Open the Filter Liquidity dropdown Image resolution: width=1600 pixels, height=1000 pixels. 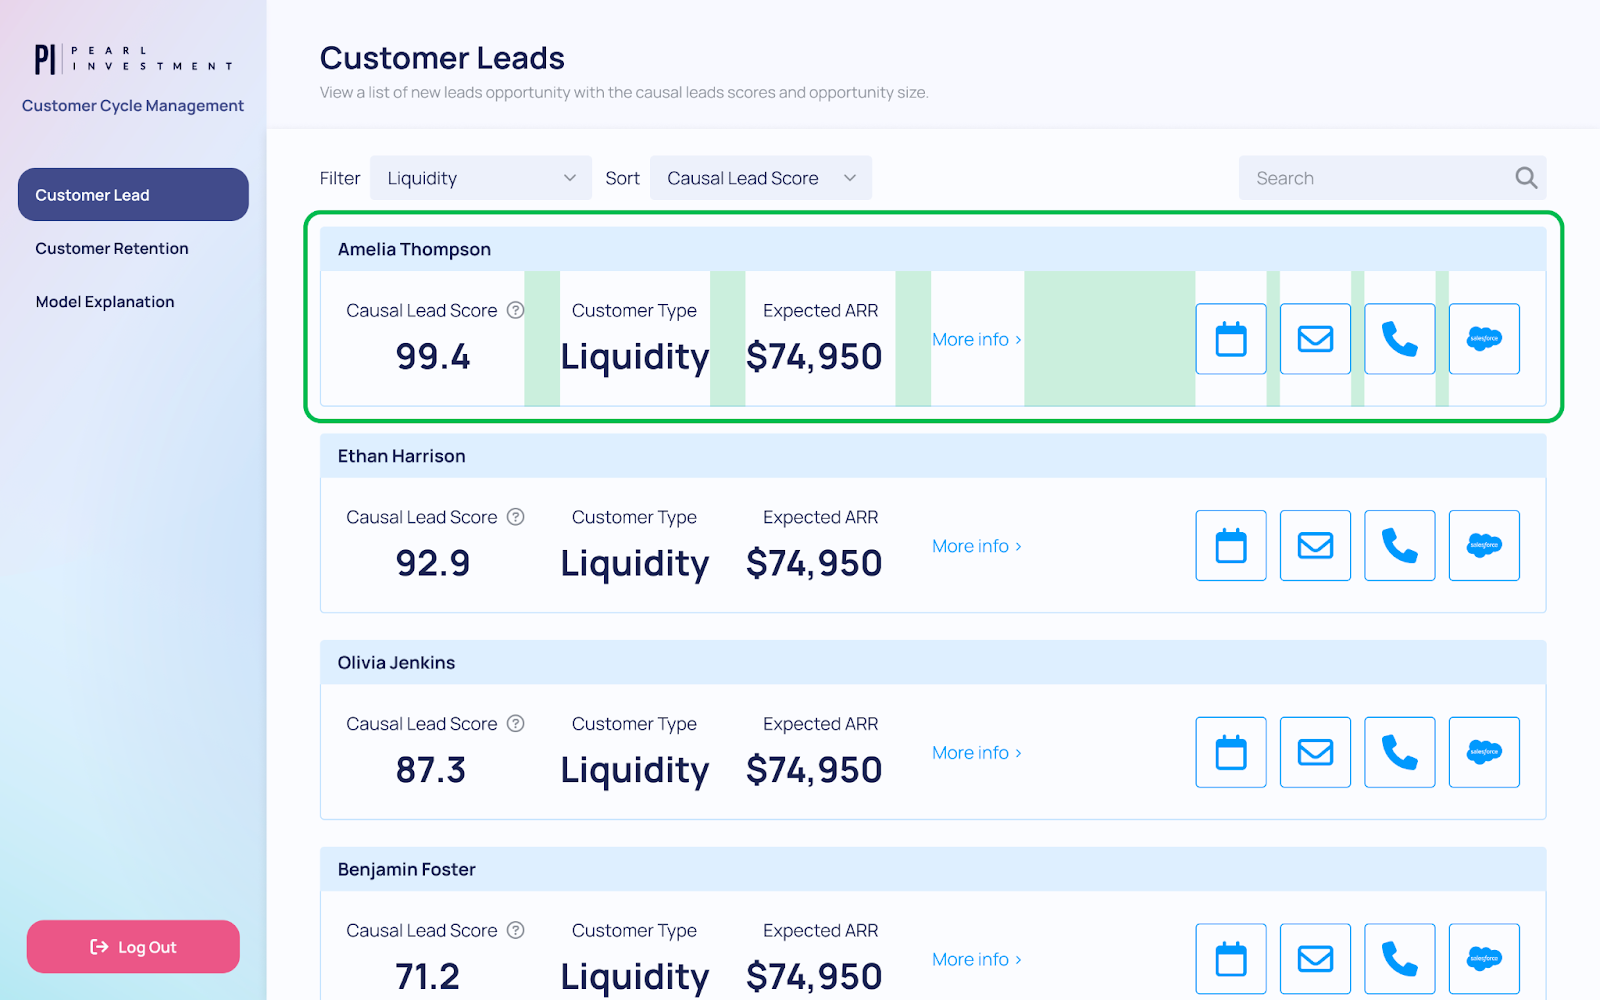pos(481,178)
